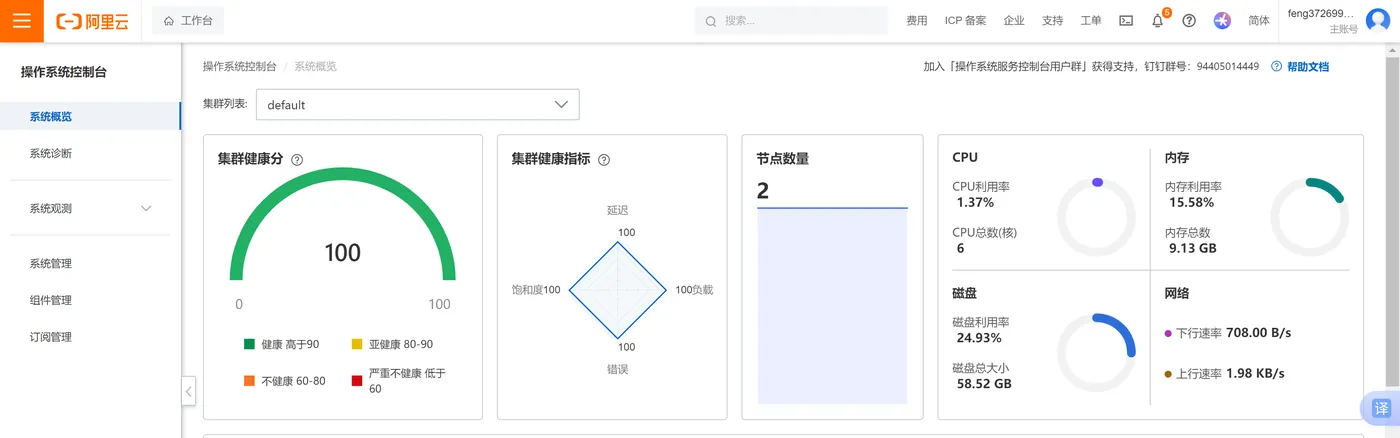Open the 费用 menu
This screenshot has width=1400, height=438.
pos(916,20)
